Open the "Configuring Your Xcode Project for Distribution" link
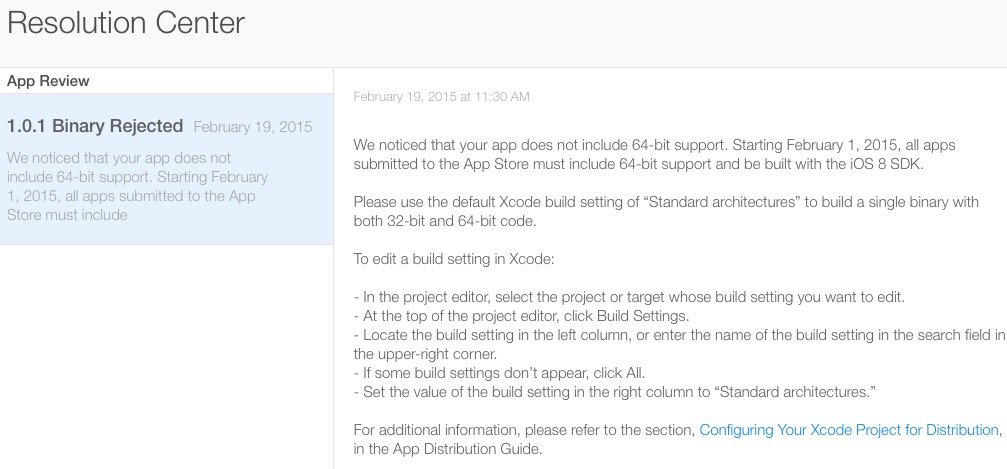The height and width of the screenshot is (469, 1007). (x=848, y=430)
